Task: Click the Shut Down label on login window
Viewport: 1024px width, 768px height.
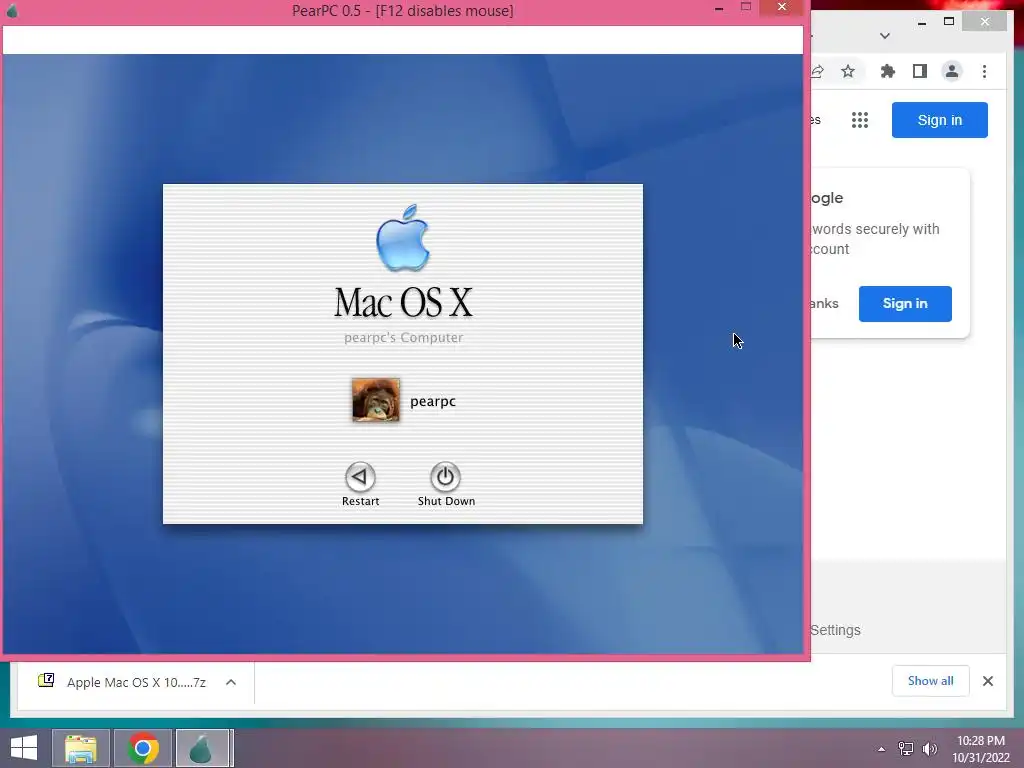Action: [446, 501]
